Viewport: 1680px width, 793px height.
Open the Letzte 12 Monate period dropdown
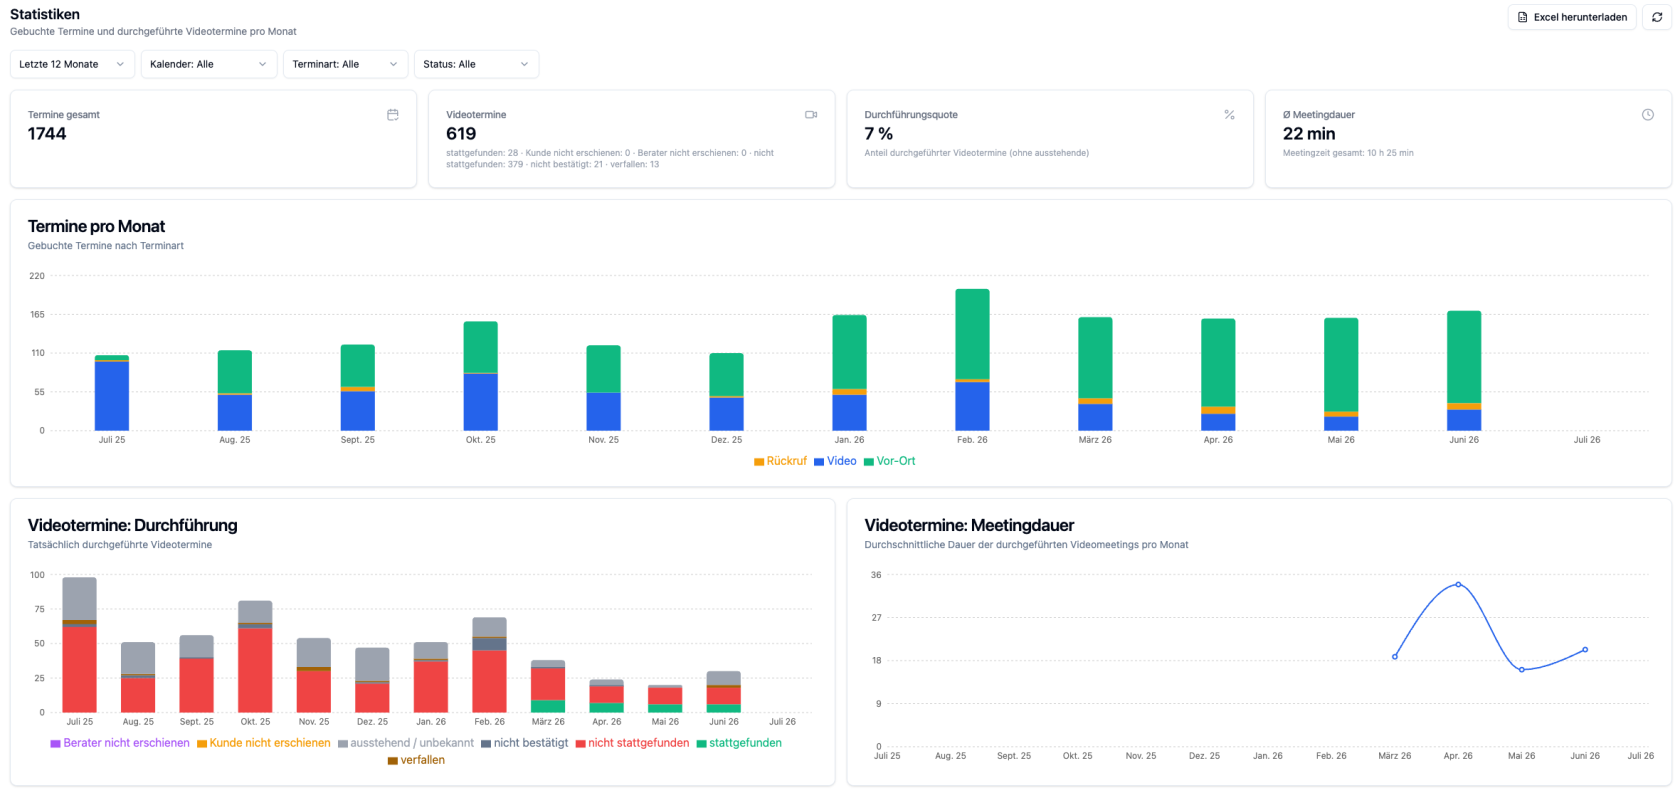(x=72, y=64)
